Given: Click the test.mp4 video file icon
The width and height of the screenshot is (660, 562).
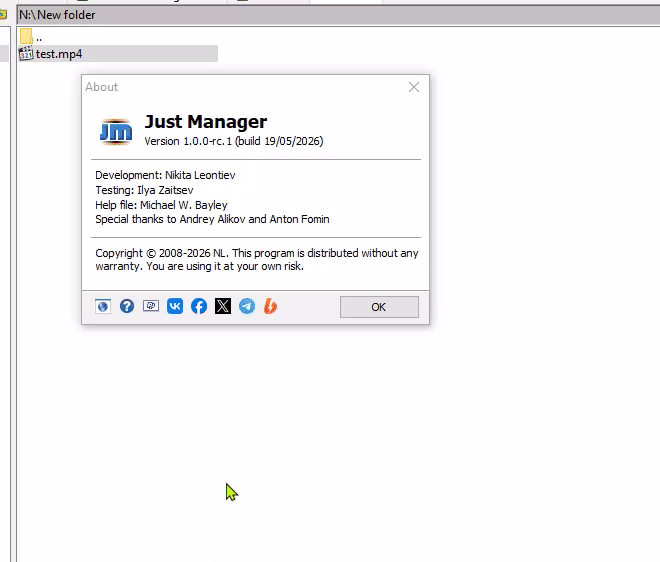Looking at the screenshot, I should 26,54.
